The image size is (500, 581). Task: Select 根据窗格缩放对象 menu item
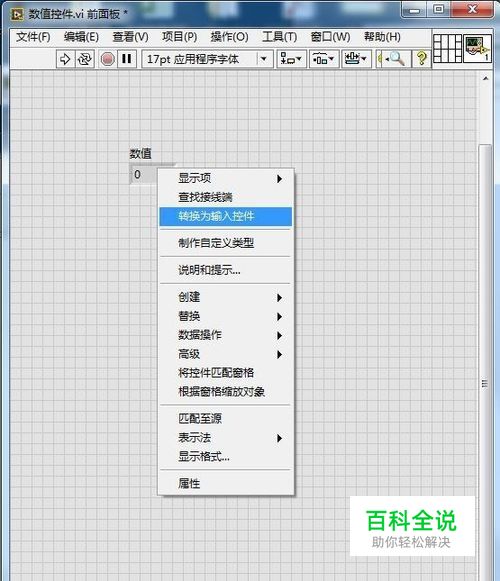[226, 392]
